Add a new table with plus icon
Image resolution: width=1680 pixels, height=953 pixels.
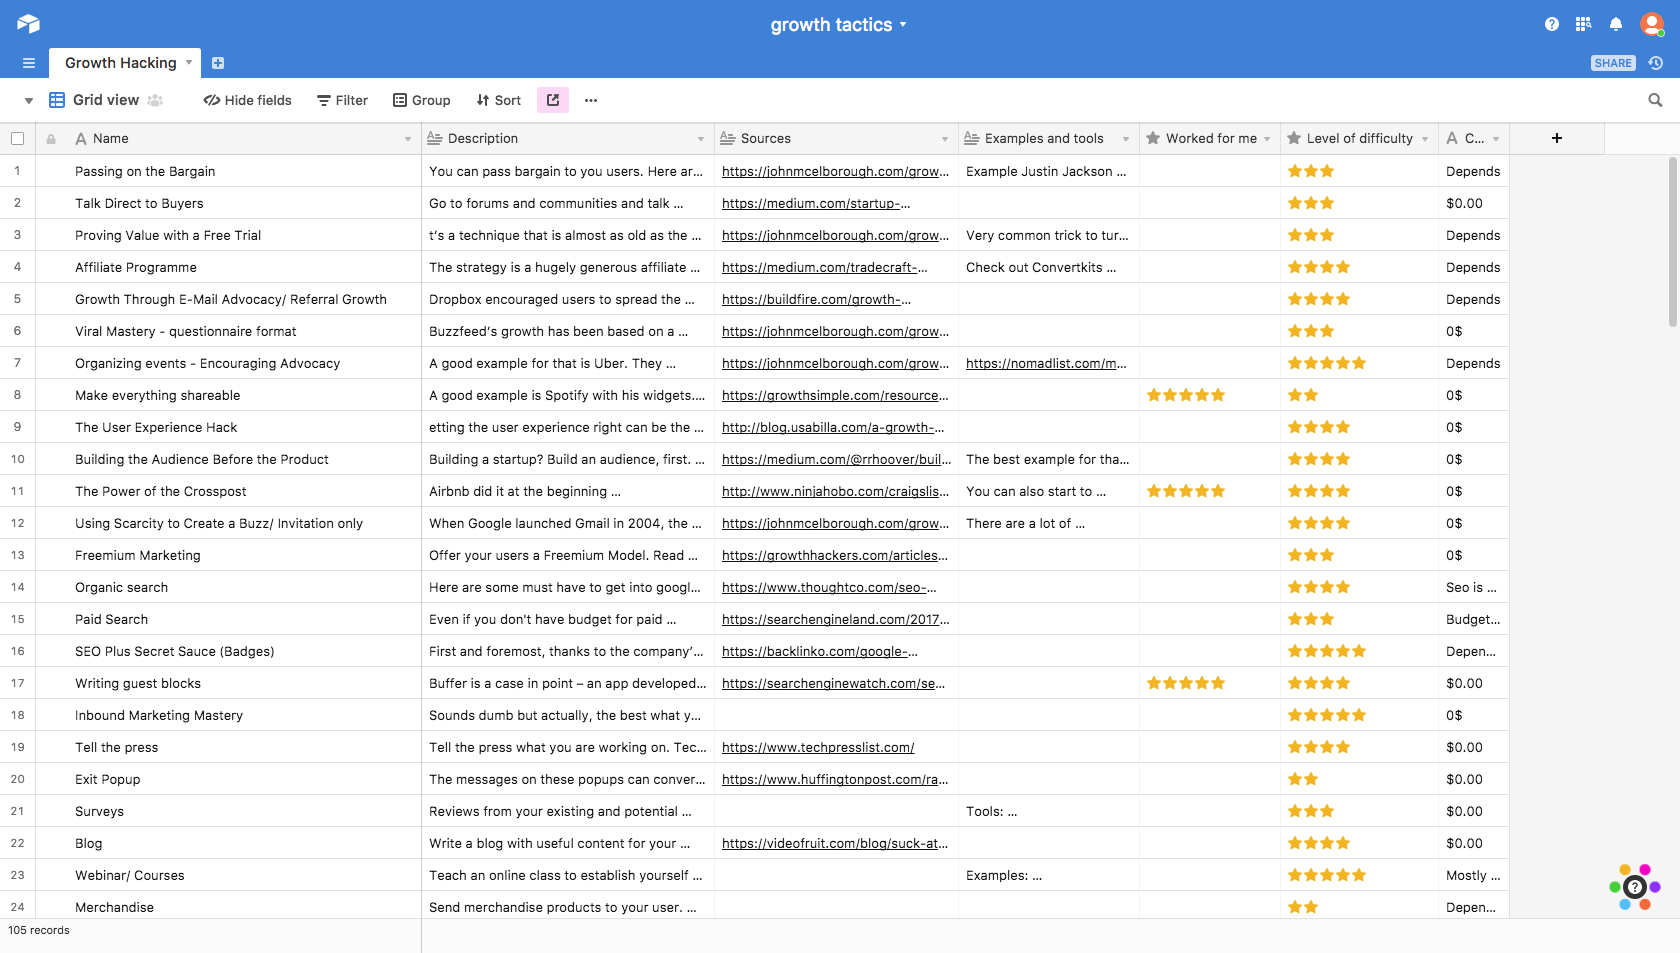click(218, 63)
